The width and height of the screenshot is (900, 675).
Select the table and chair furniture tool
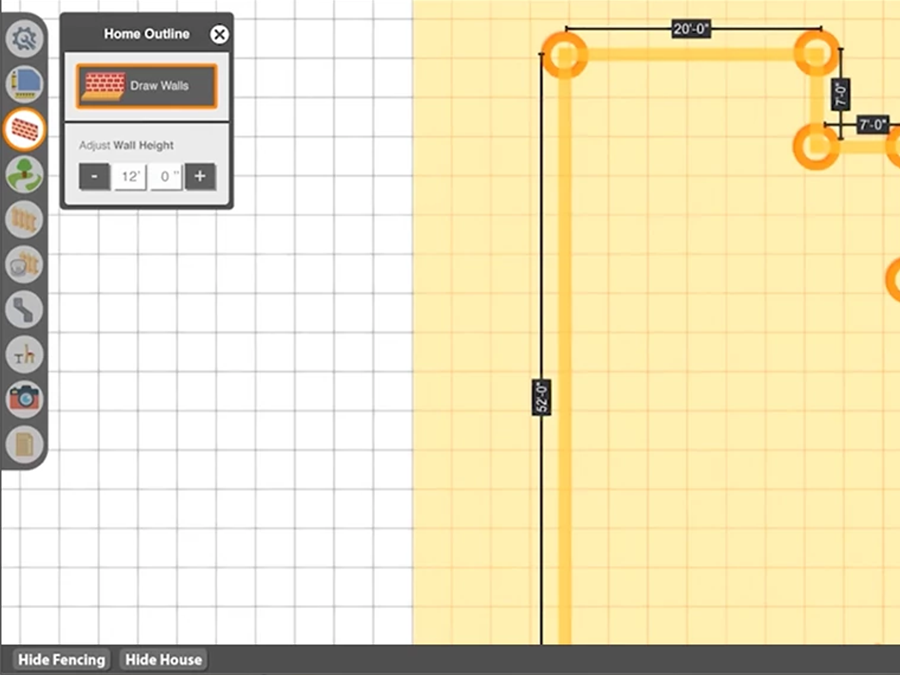[x=24, y=353]
